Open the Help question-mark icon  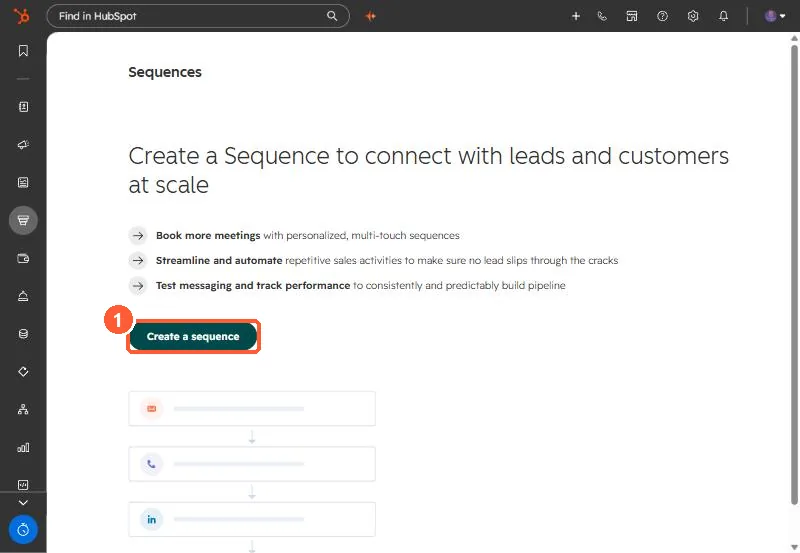point(662,16)
